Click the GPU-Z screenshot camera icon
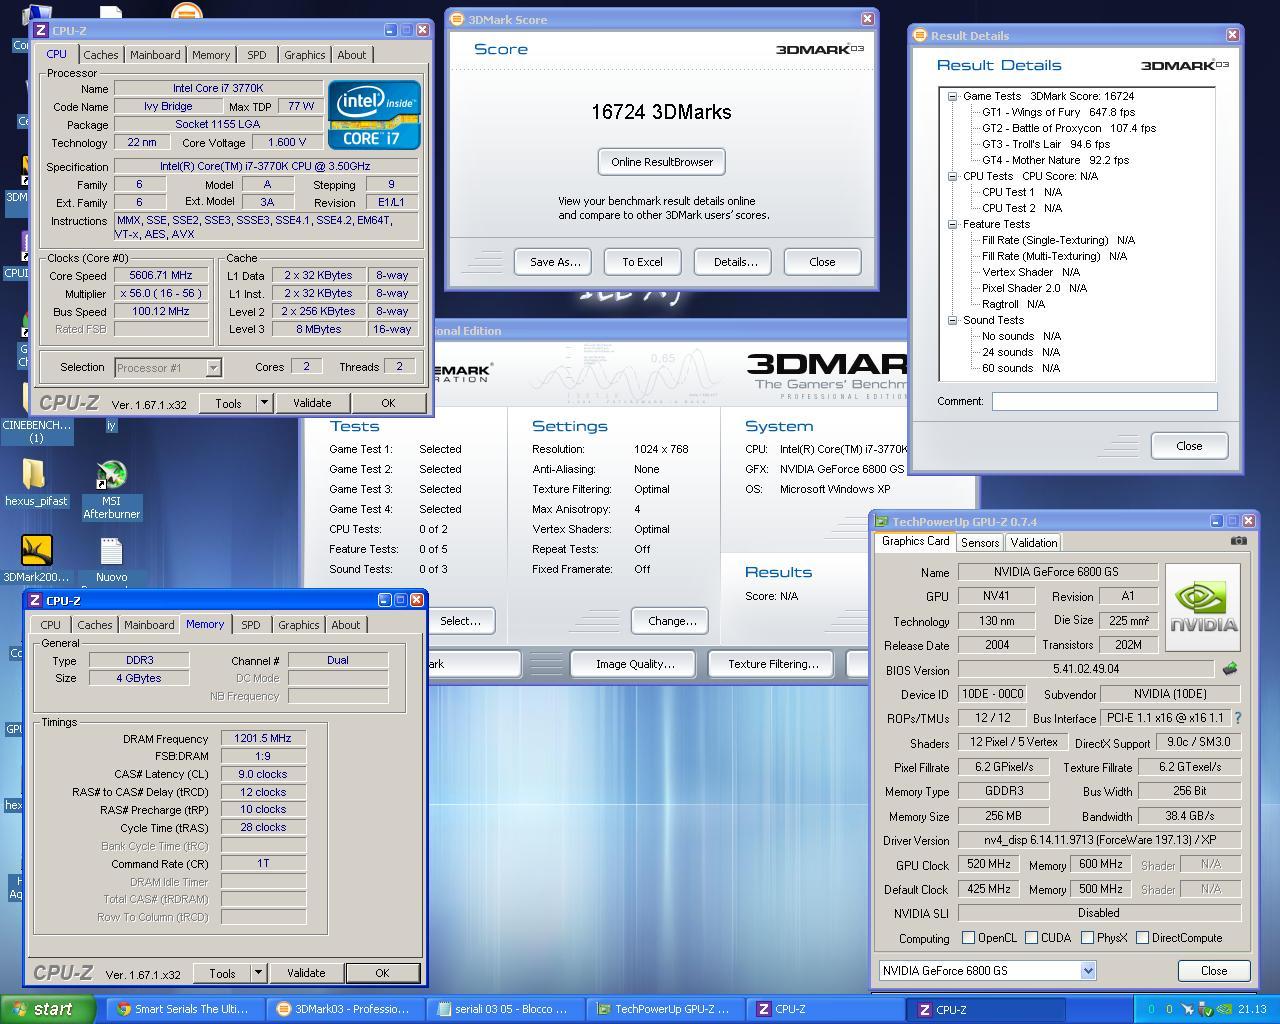The height and width of the screenshot is (1024, 1280). click(x=1238, y=541)
